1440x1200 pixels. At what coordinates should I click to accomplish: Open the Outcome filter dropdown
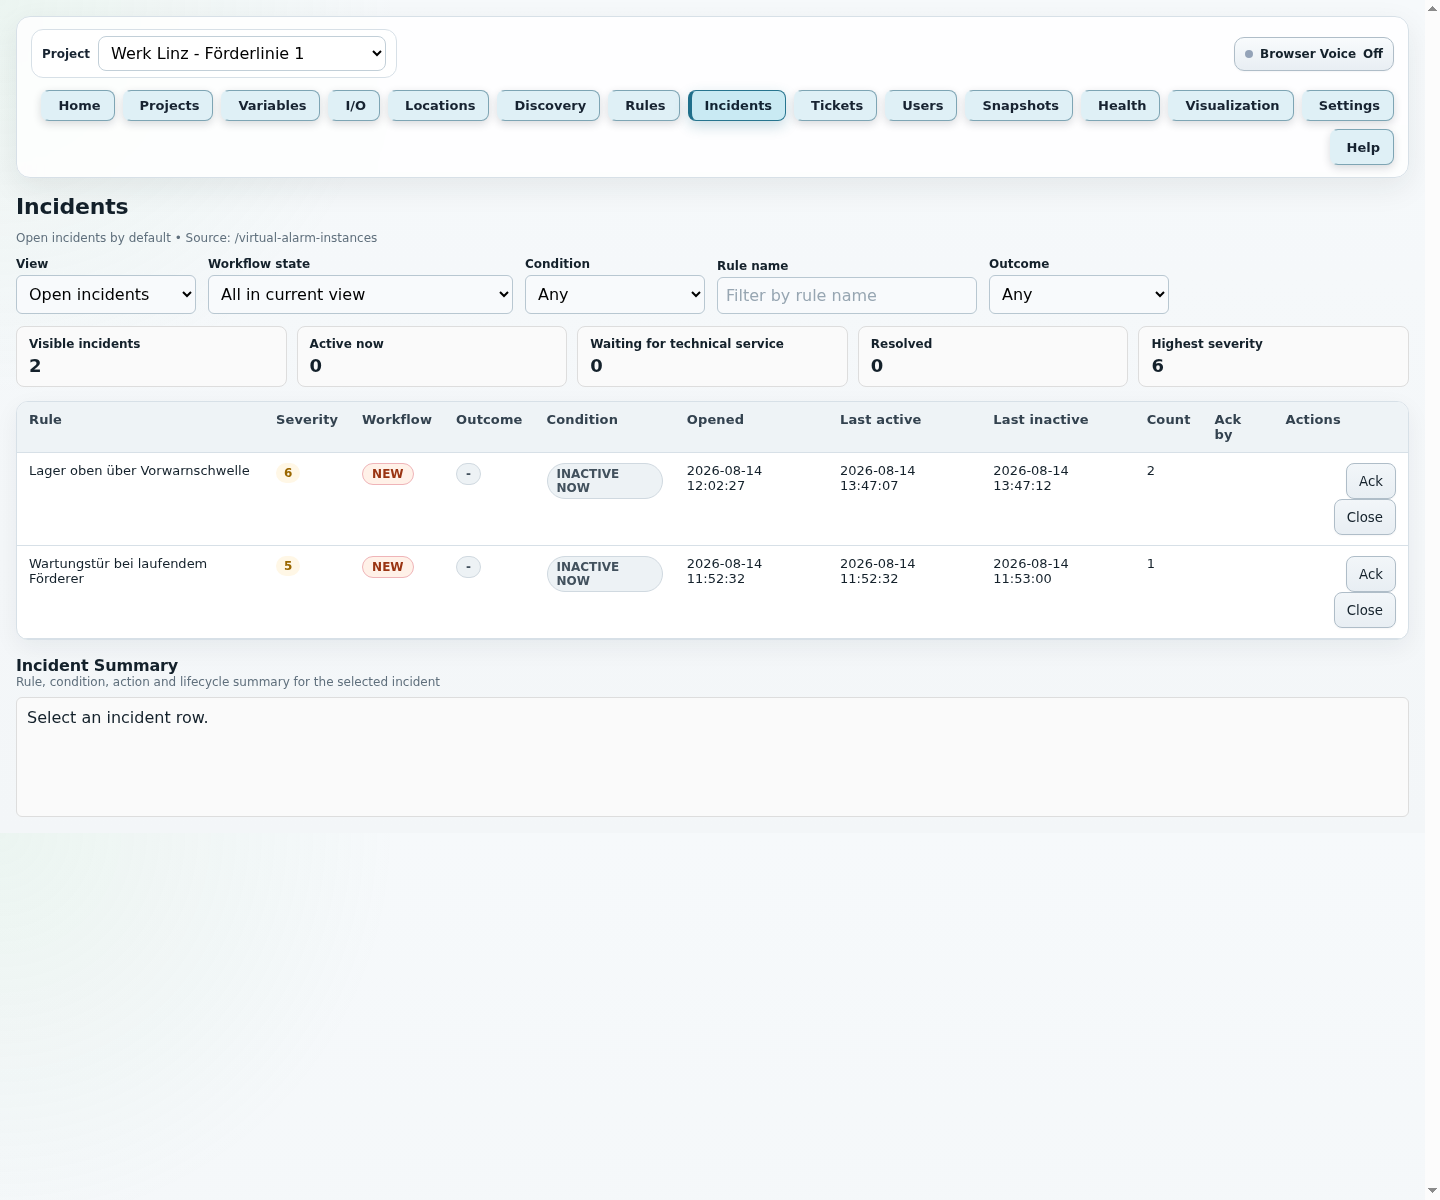point(1079,294)
